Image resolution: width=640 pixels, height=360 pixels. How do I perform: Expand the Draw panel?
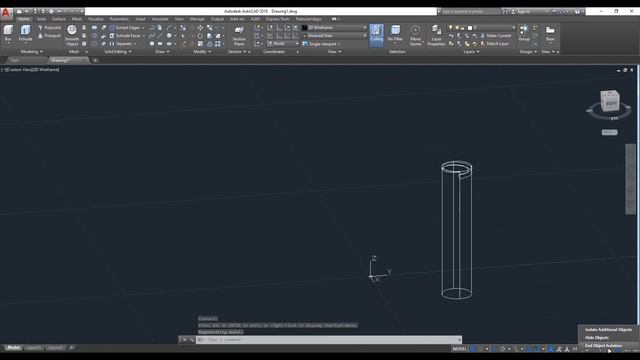pyautogui.click(x=162, y=52)
